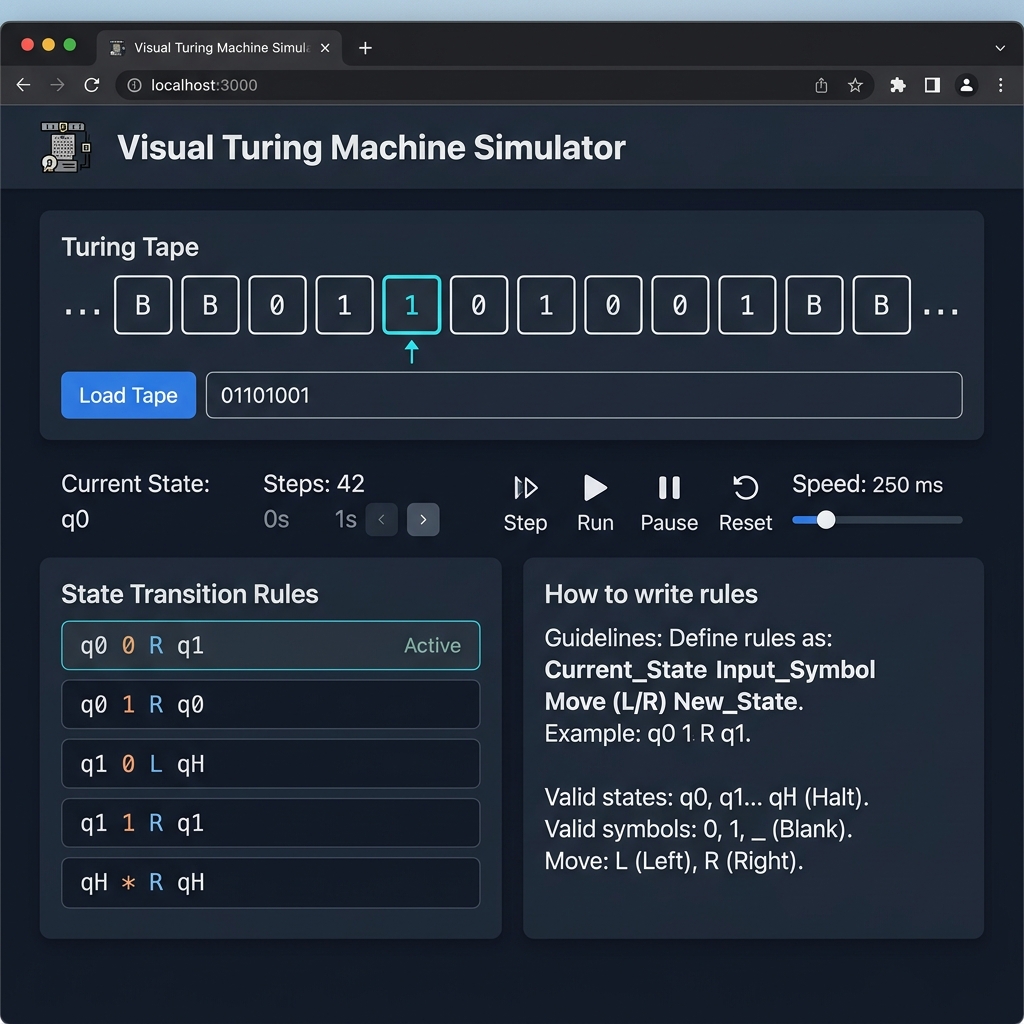This screenshot has width=1024, height=1024.
Task: Click the Valid symbols guideline line
Action: [698, 829]
